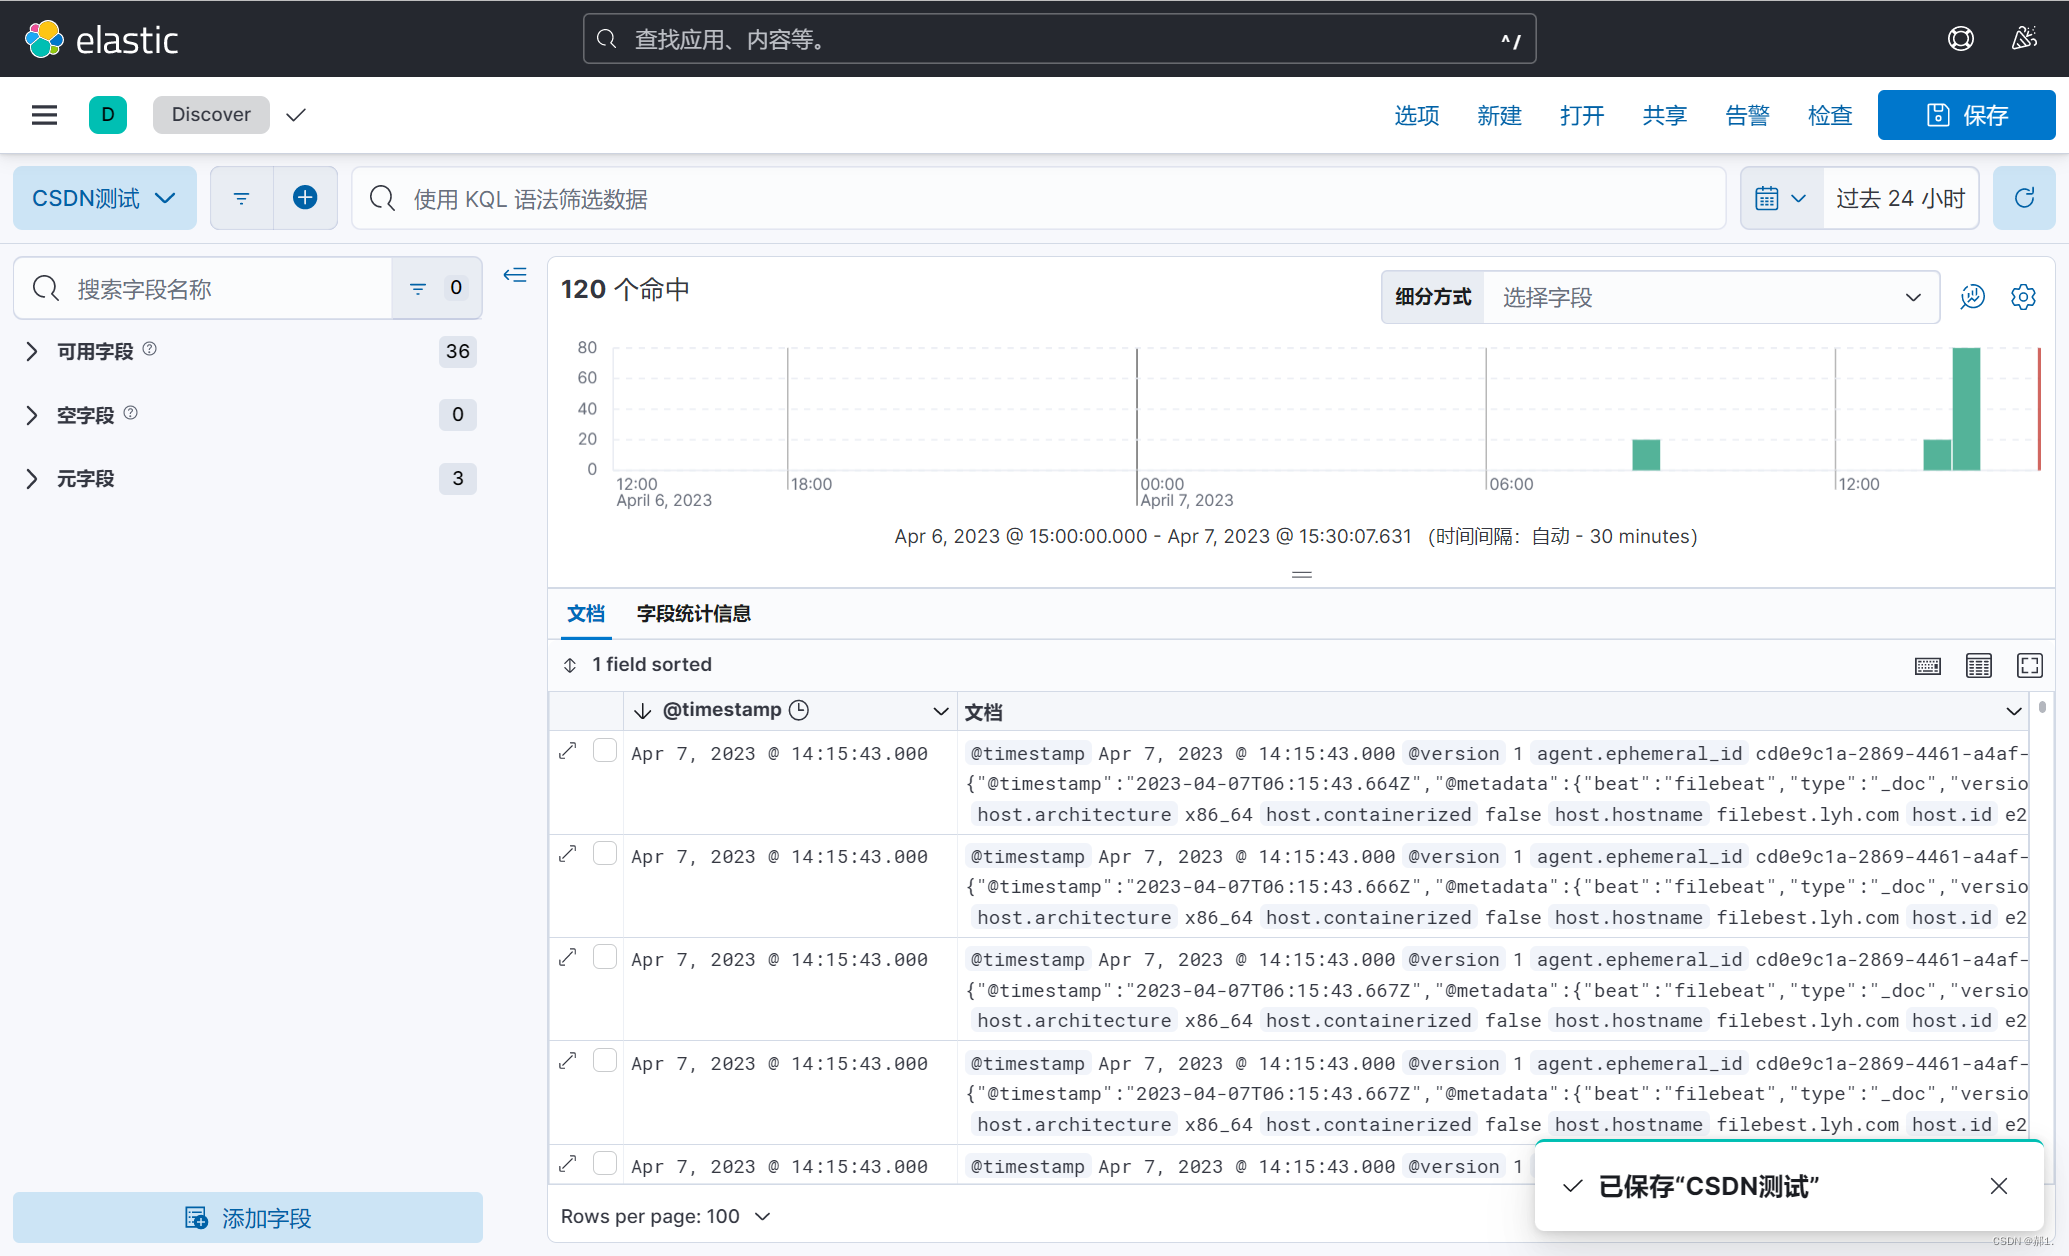The image size is (2069, 1256).
Task: Open the columns display selector
Action: (x=1979, y=666)
